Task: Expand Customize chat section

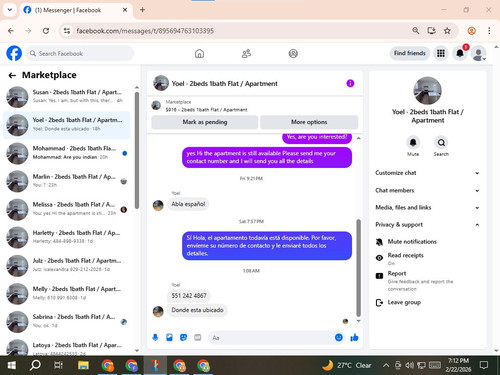Action: pyautogui.click(x=427, y=173)
